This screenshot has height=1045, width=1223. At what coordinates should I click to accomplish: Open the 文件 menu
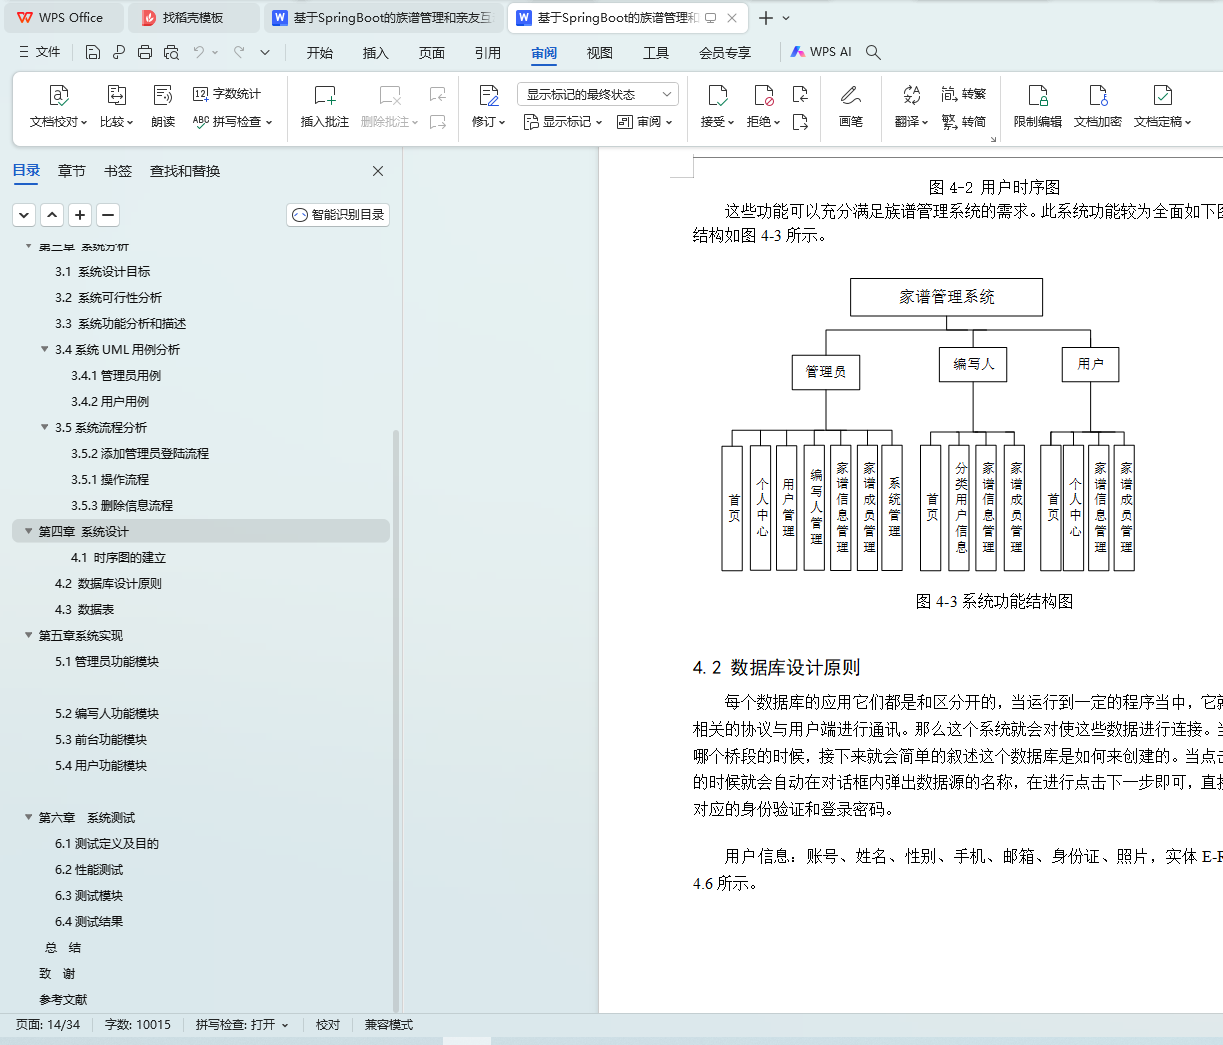(x=40, y=52)
